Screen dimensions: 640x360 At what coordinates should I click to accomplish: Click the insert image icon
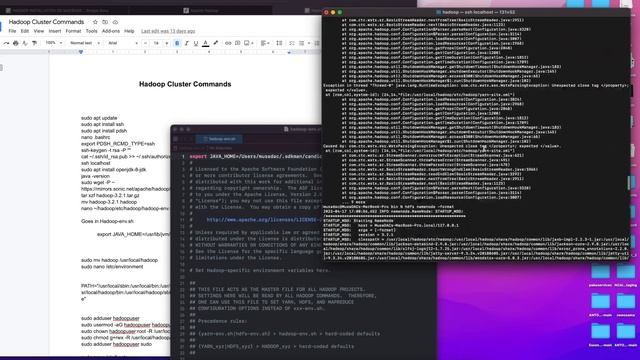click(247, 43)
